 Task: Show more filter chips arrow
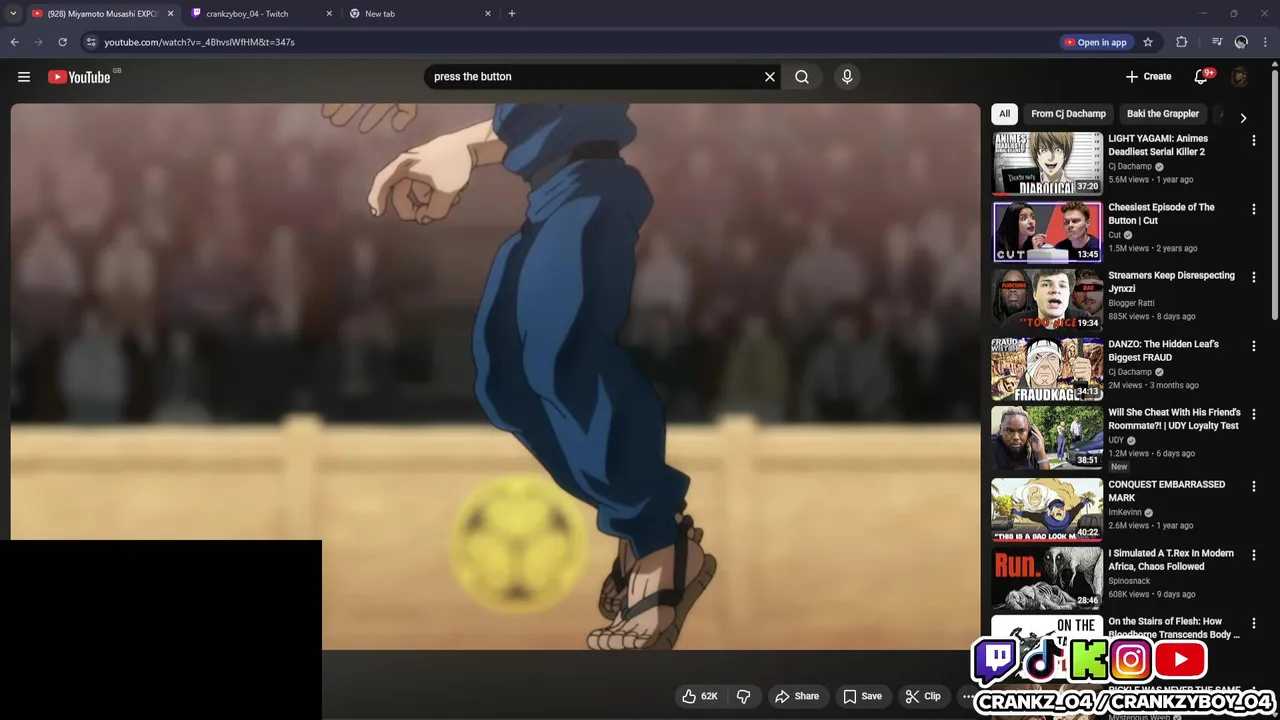[x=1243, y=118]
